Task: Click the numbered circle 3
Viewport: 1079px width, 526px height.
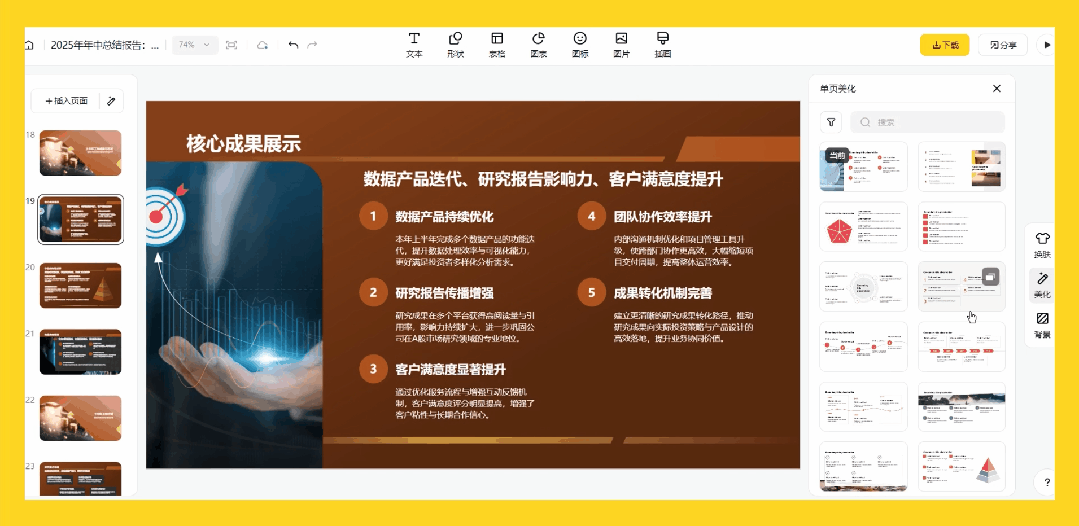Action: point(373,369)
